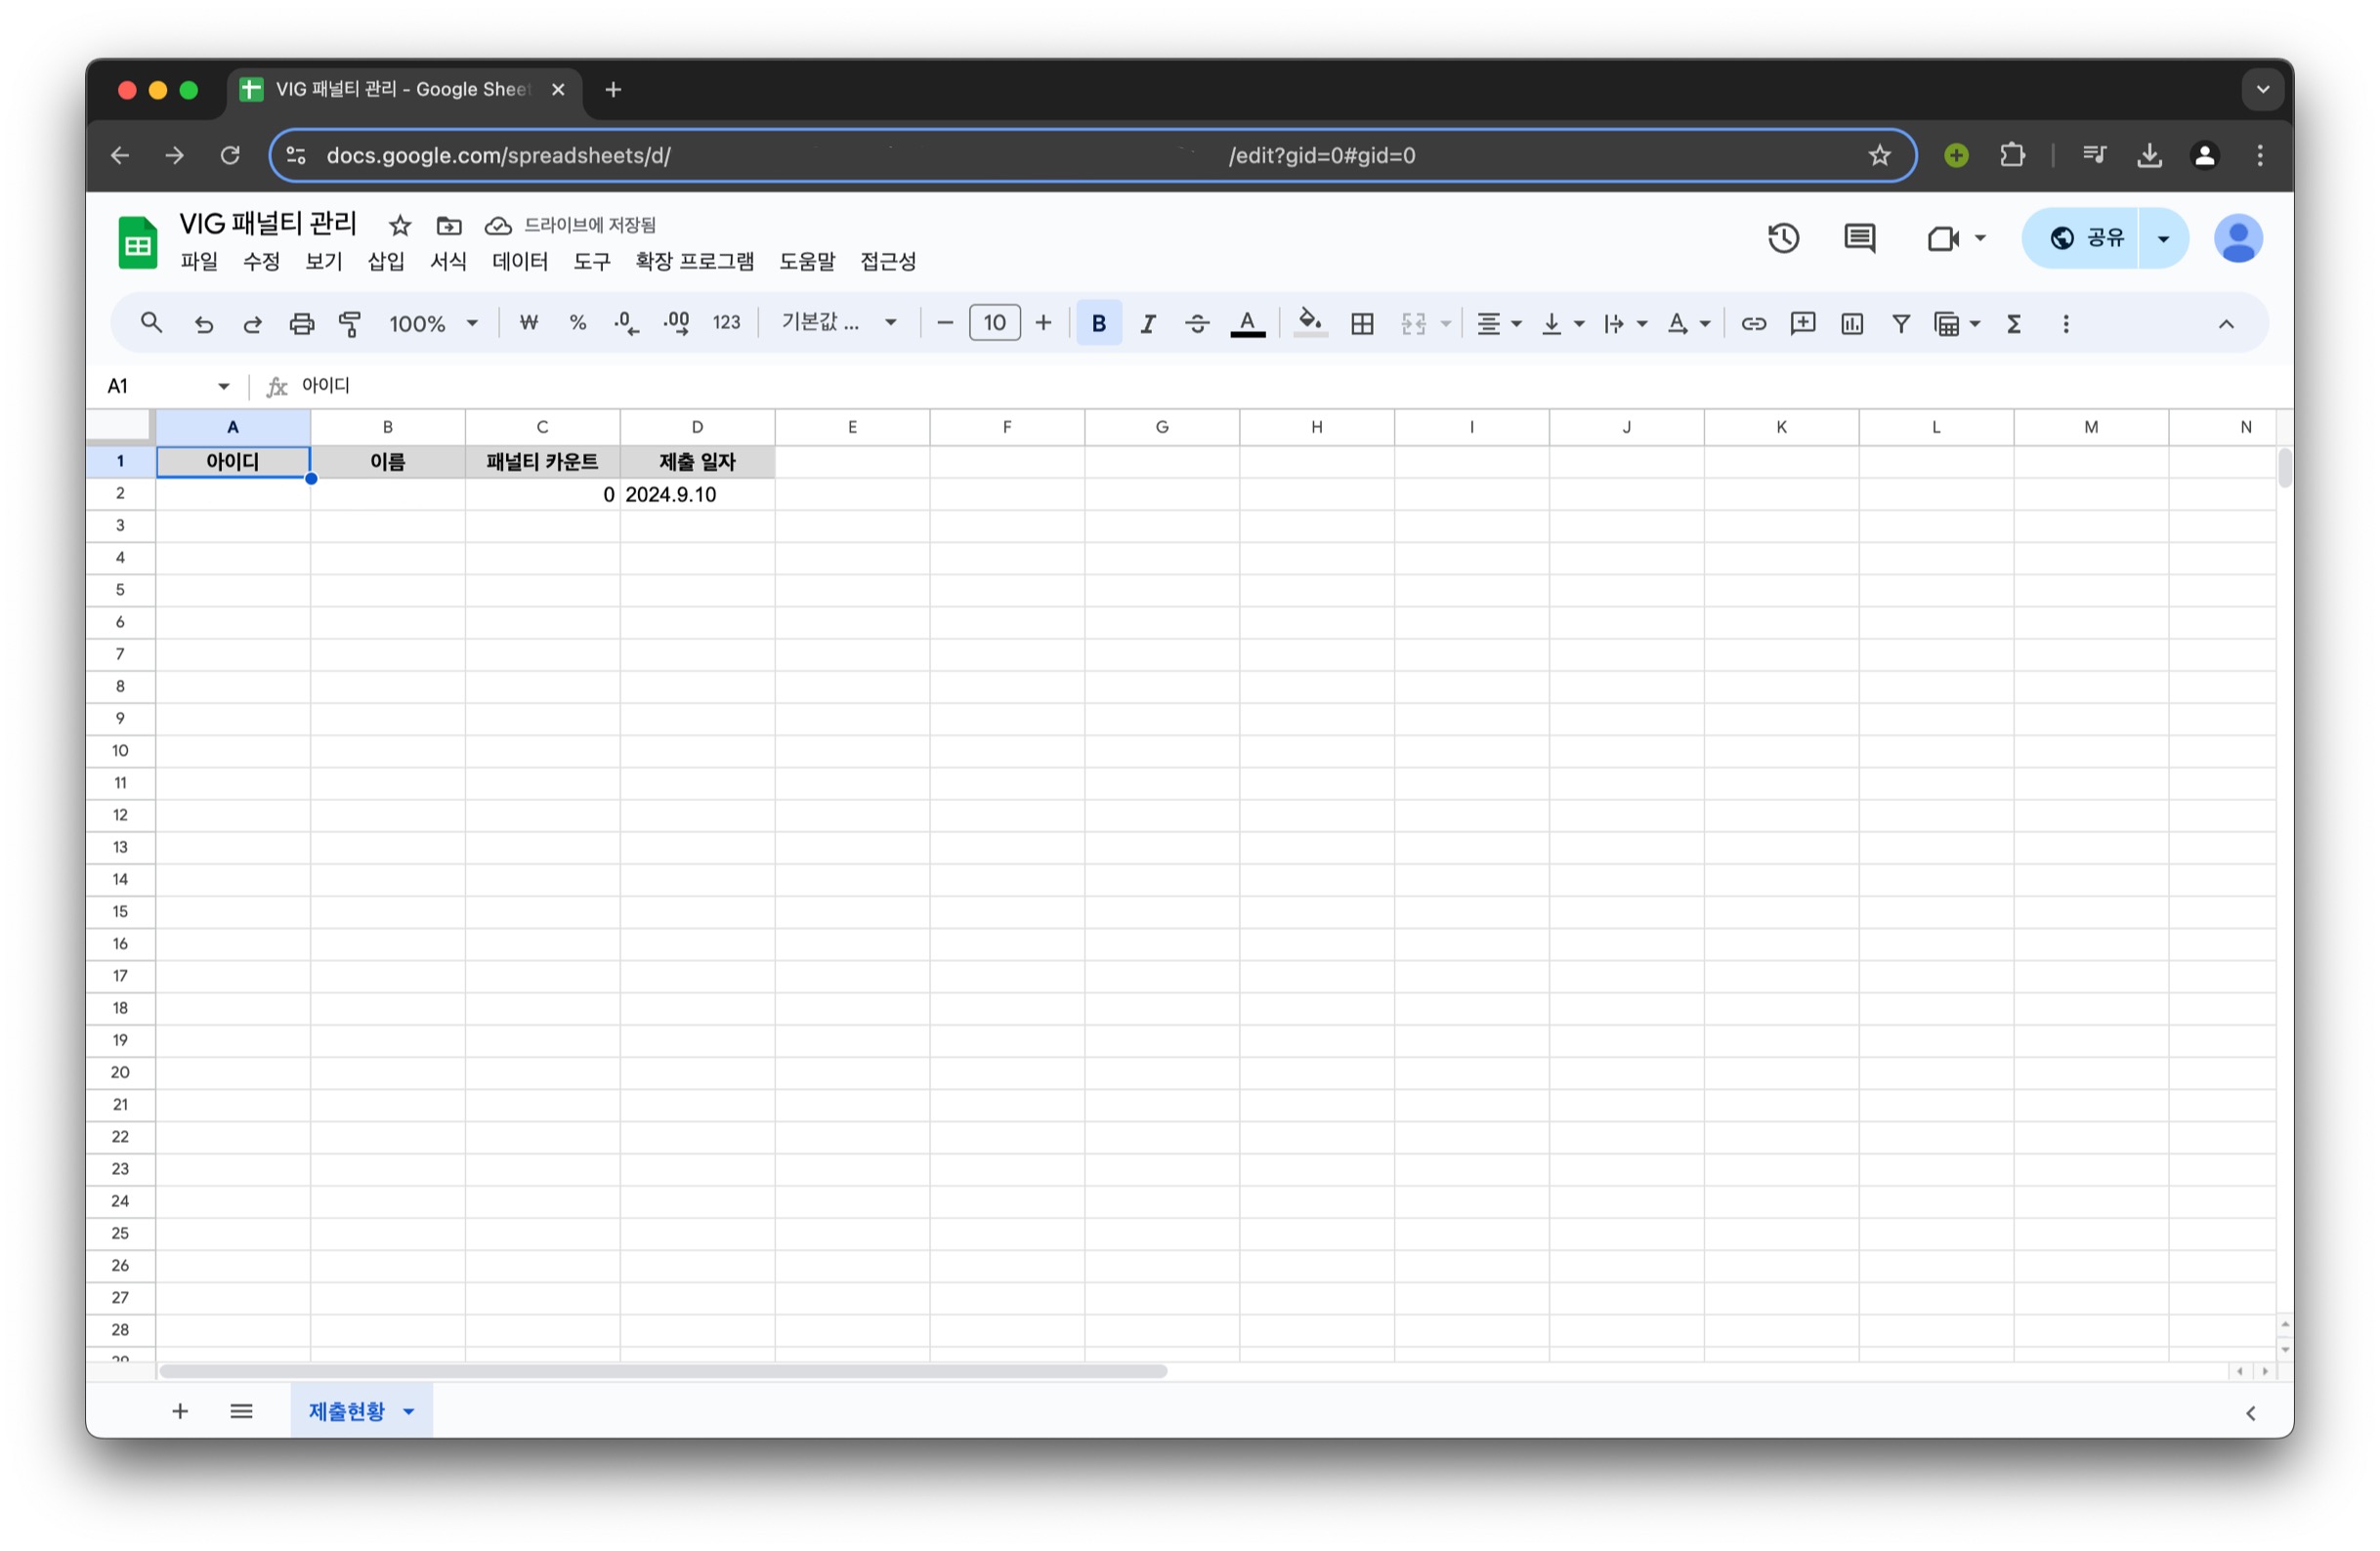2380x1551 pixels.
Task: Toggle strikethrough formatting
Action: click(1197, 324)
